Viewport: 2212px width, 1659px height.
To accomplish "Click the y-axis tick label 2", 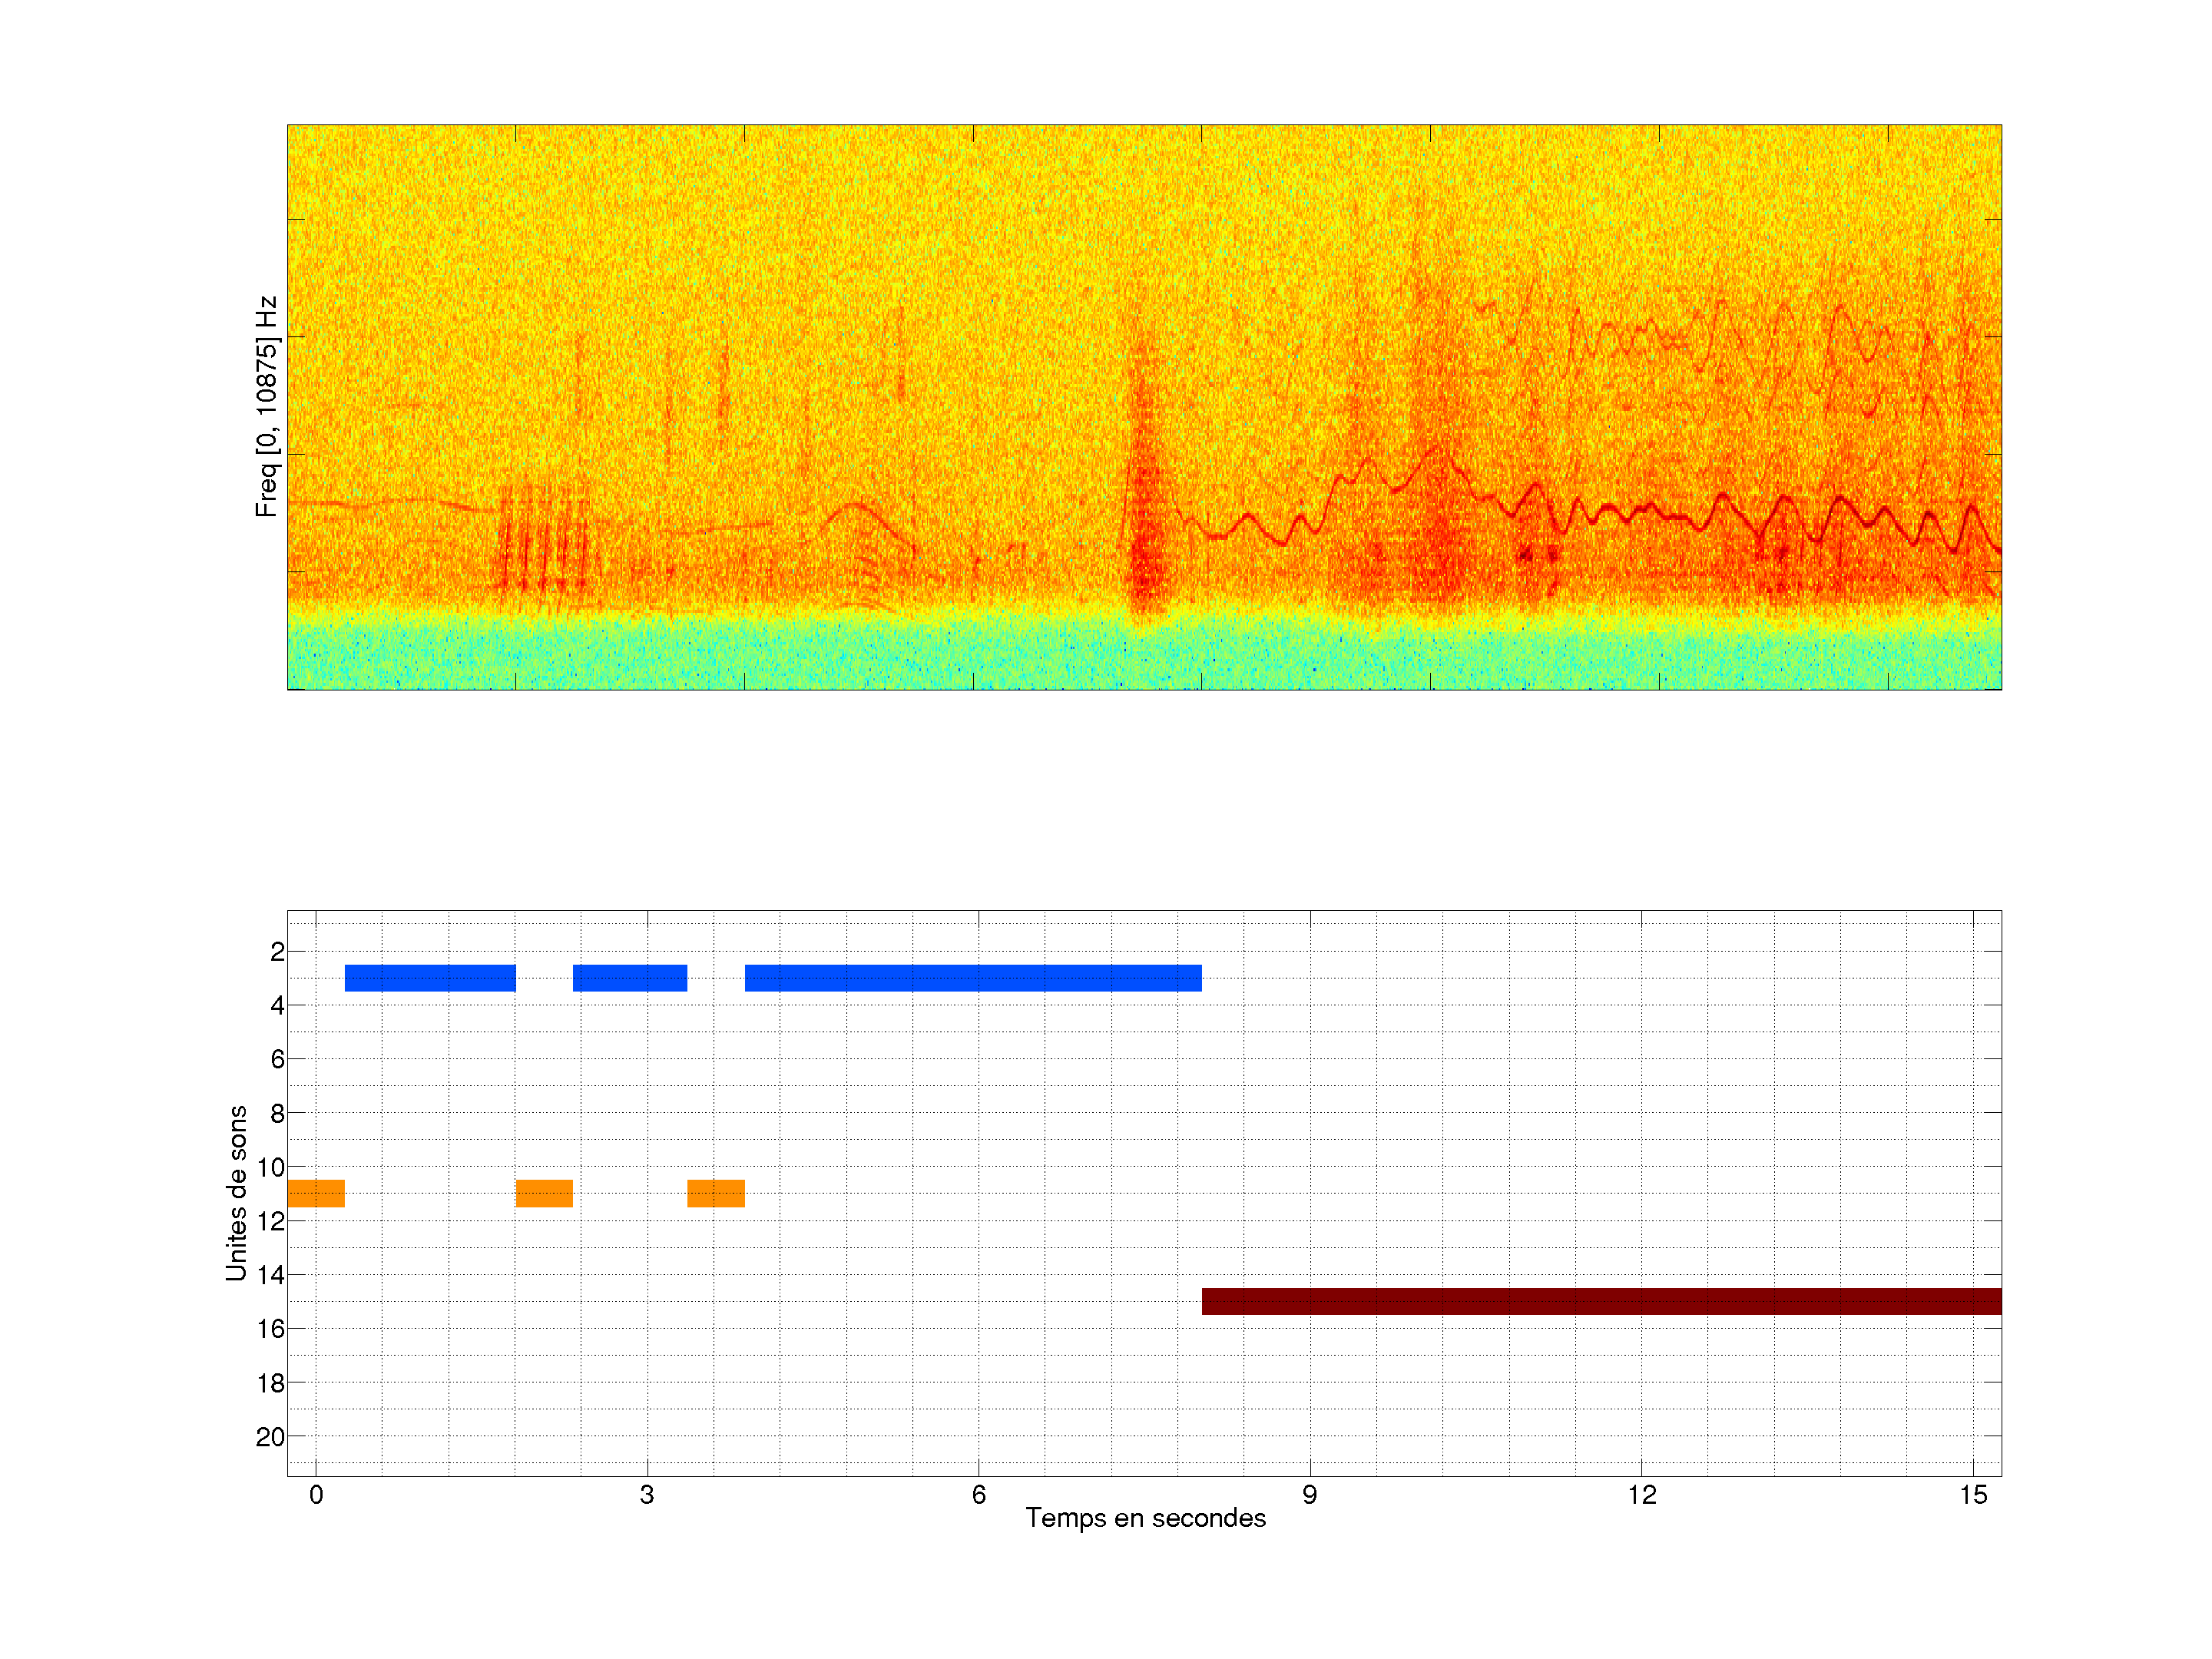I will tap(277, 952).
